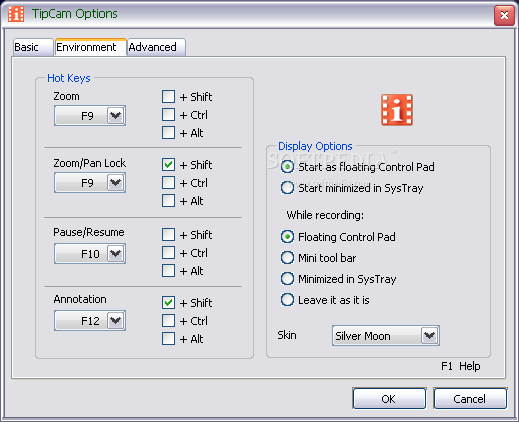Click the Pause/Resume label
Image resolution: width=519 pixels, height=422 pixels.
[89, 232]
